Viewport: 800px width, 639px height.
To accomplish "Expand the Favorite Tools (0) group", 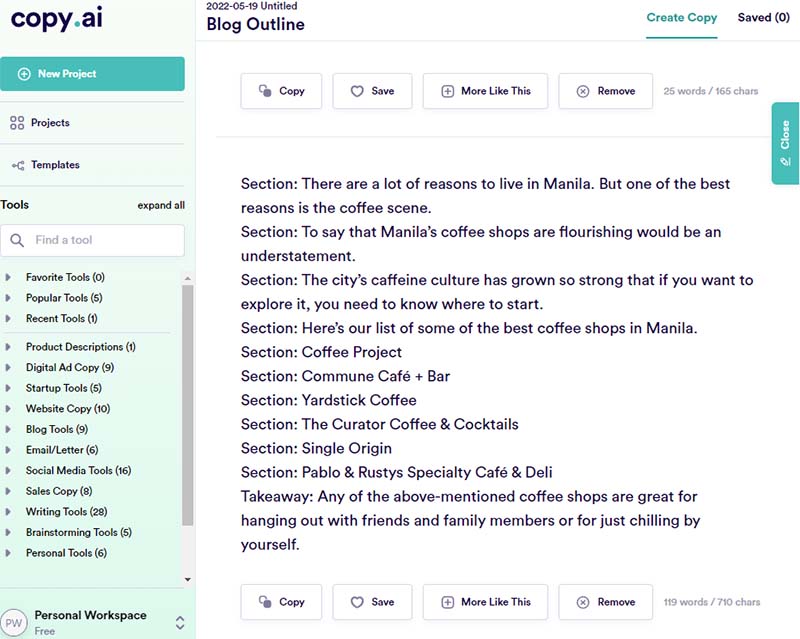I will [x=8, y=277].
